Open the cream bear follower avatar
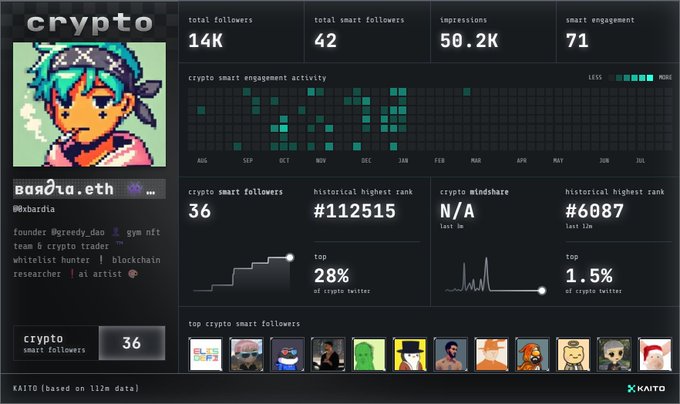Image resolution: width=680 pixels, height=404 pixels. pyautogui.click(x=573, y=354)
